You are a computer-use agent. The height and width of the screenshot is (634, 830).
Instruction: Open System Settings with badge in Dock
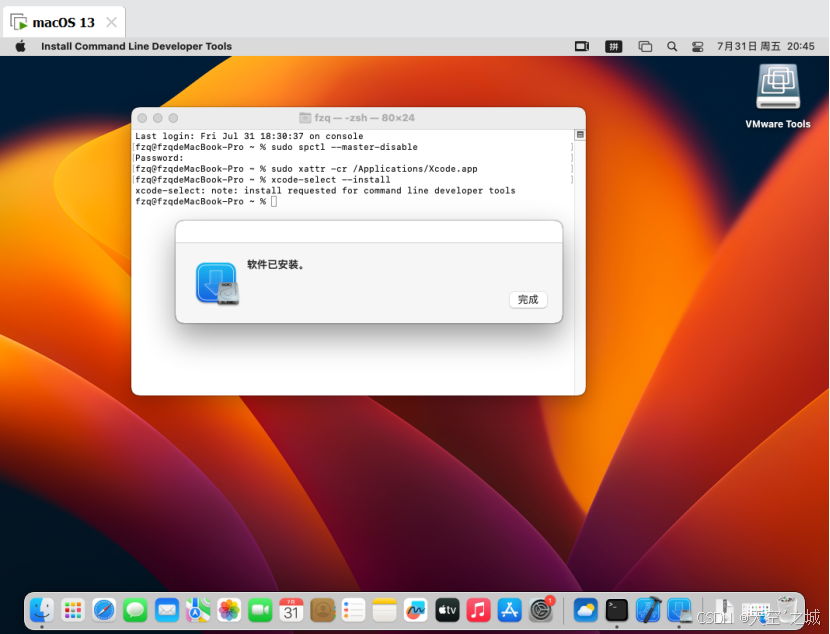(541, 610)
